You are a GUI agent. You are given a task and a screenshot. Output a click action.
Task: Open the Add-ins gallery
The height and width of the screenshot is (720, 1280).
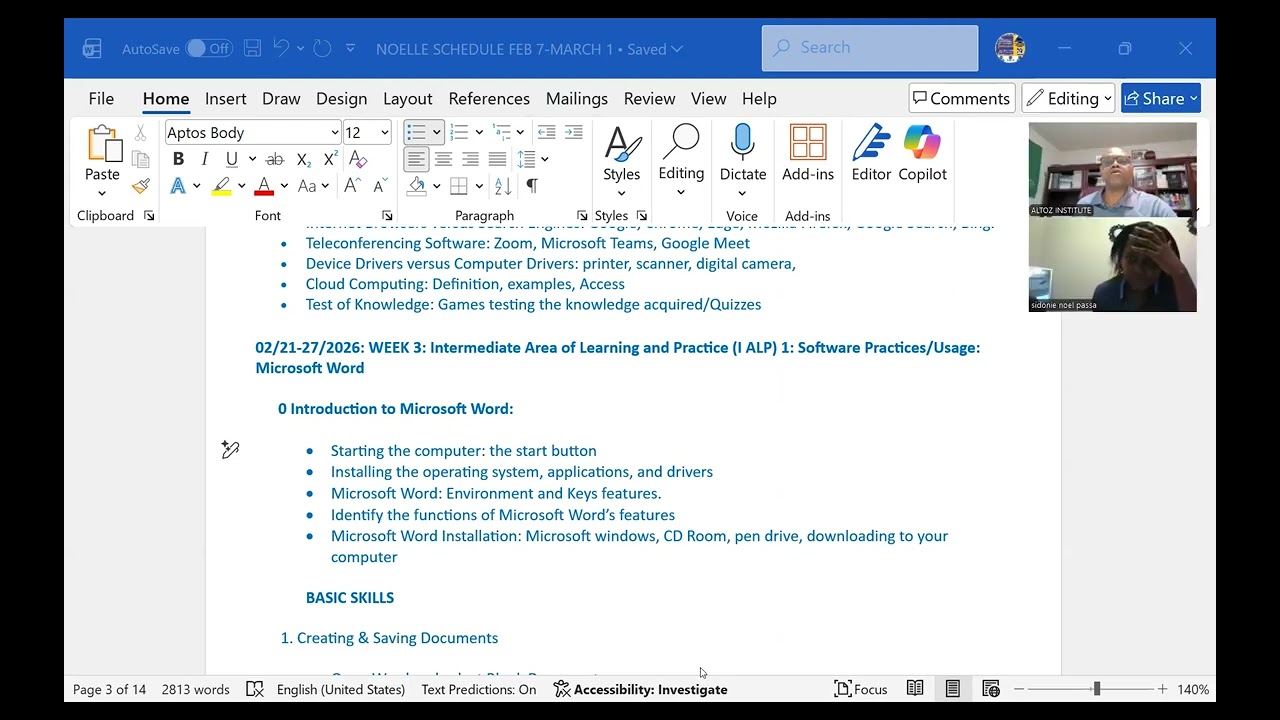tap(808, 153)
